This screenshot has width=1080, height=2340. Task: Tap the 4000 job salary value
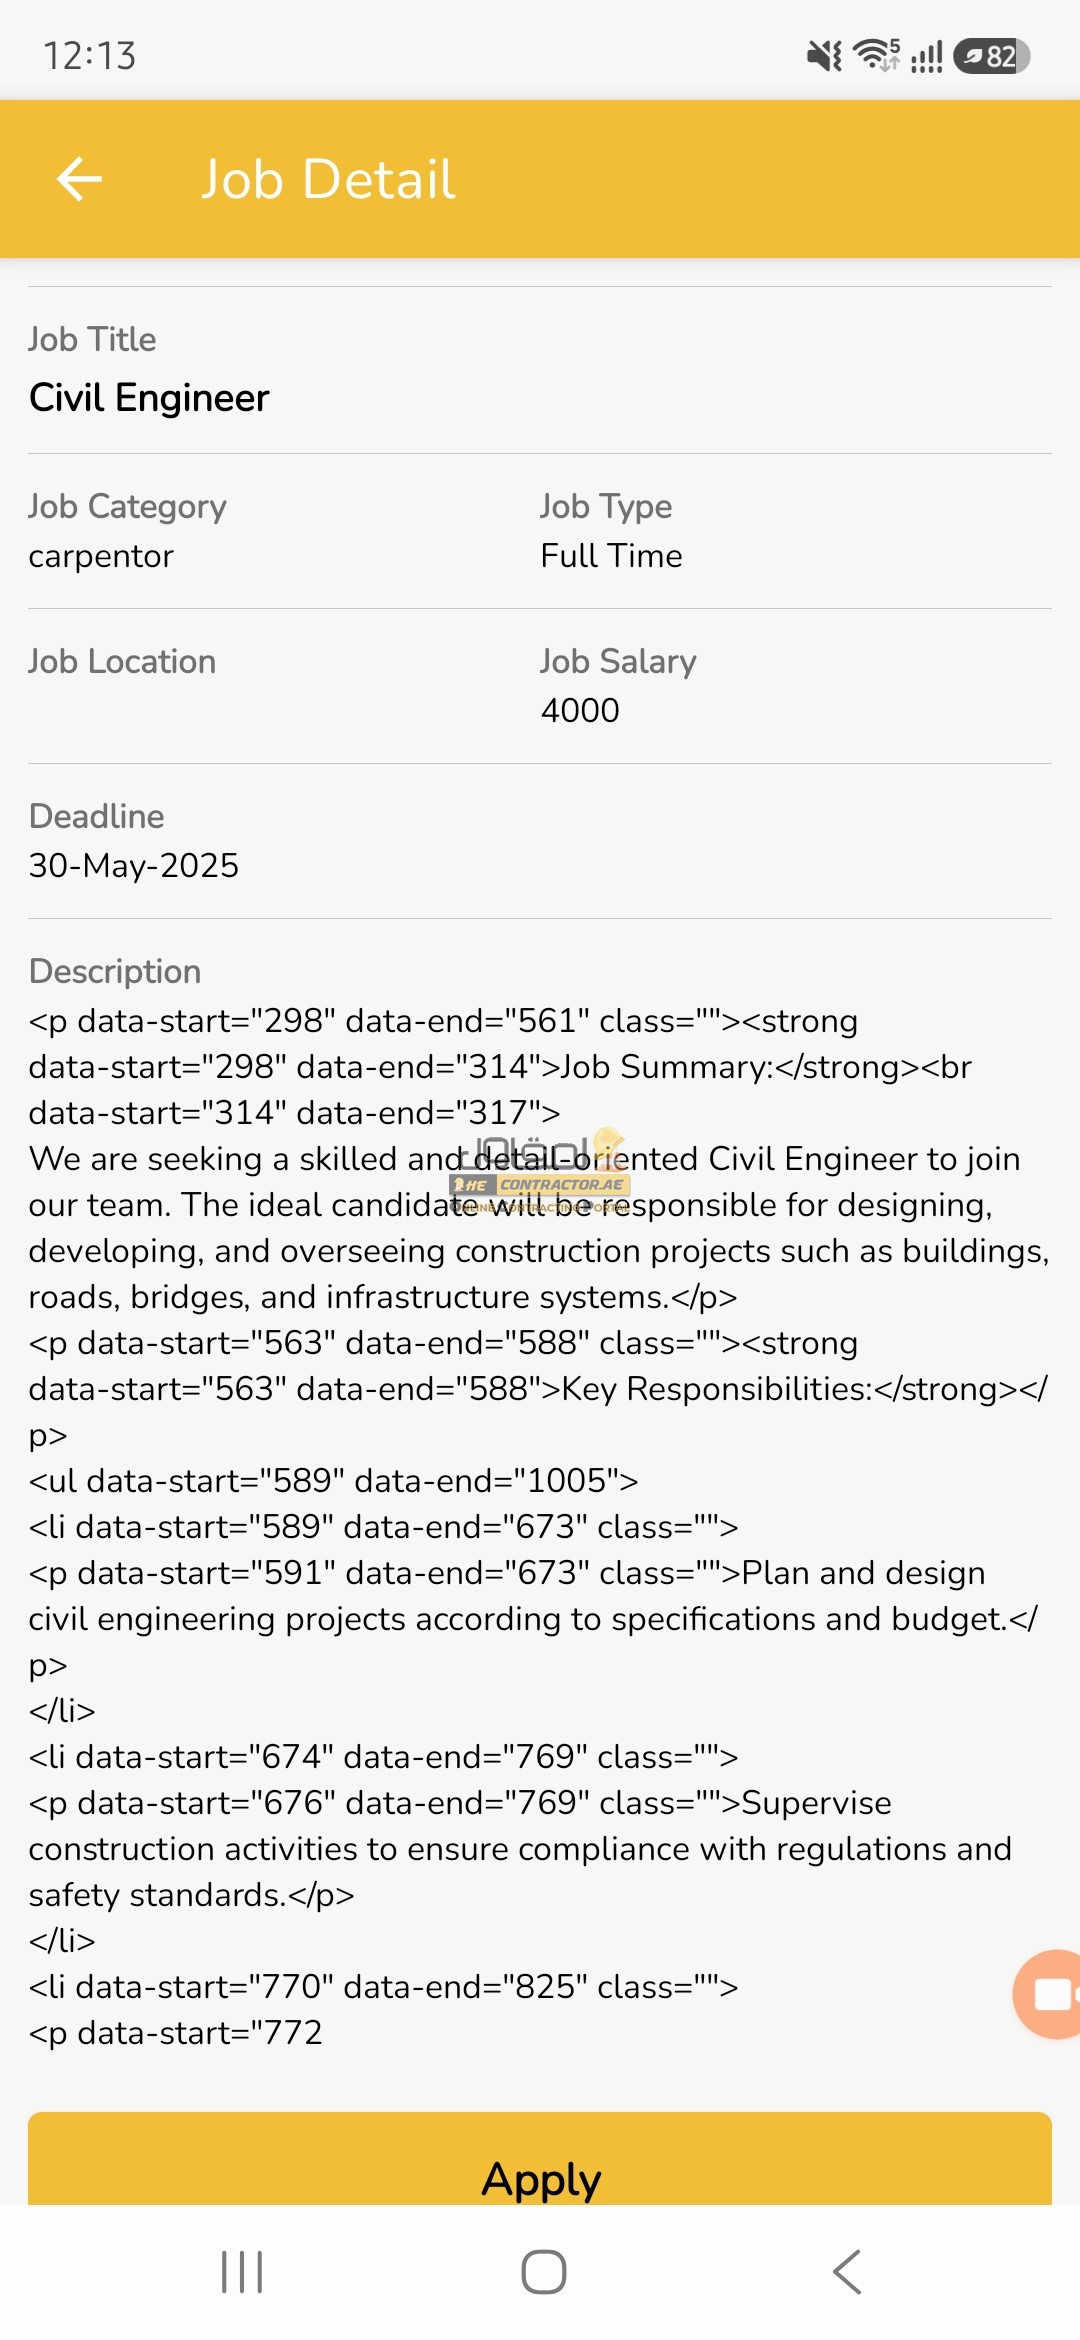[x=580, y=711]
